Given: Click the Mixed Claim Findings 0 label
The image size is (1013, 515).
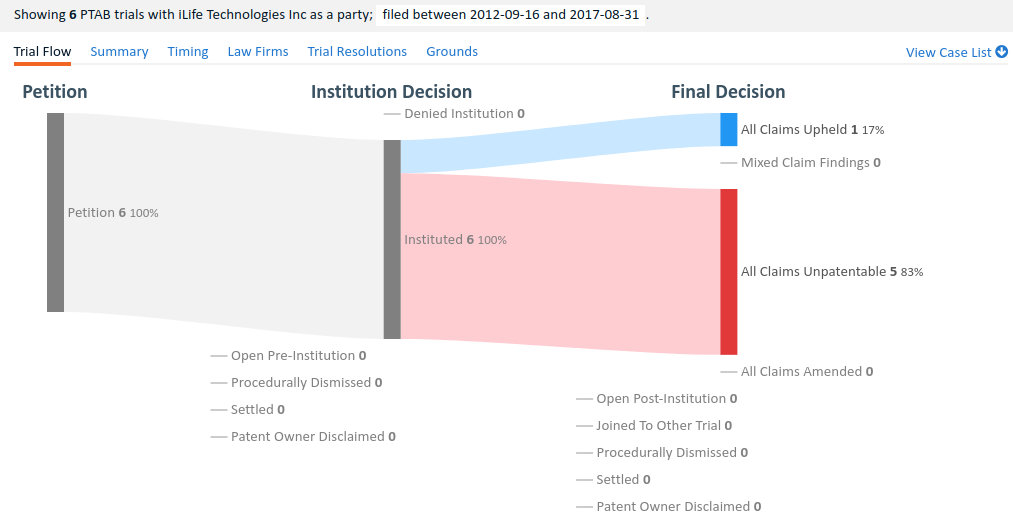Looking at the screenshot, I should [810, 162].
